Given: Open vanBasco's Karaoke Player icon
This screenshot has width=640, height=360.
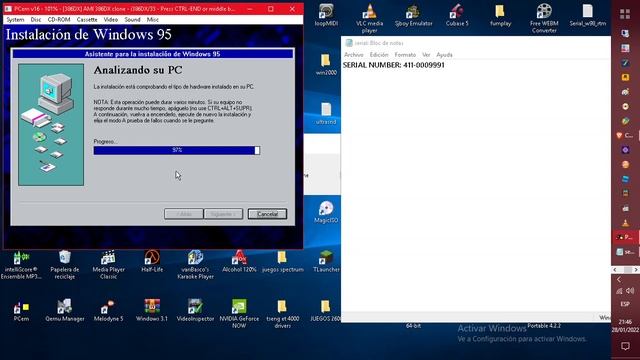Looking at the screenshot, I should tap(196, 264).
